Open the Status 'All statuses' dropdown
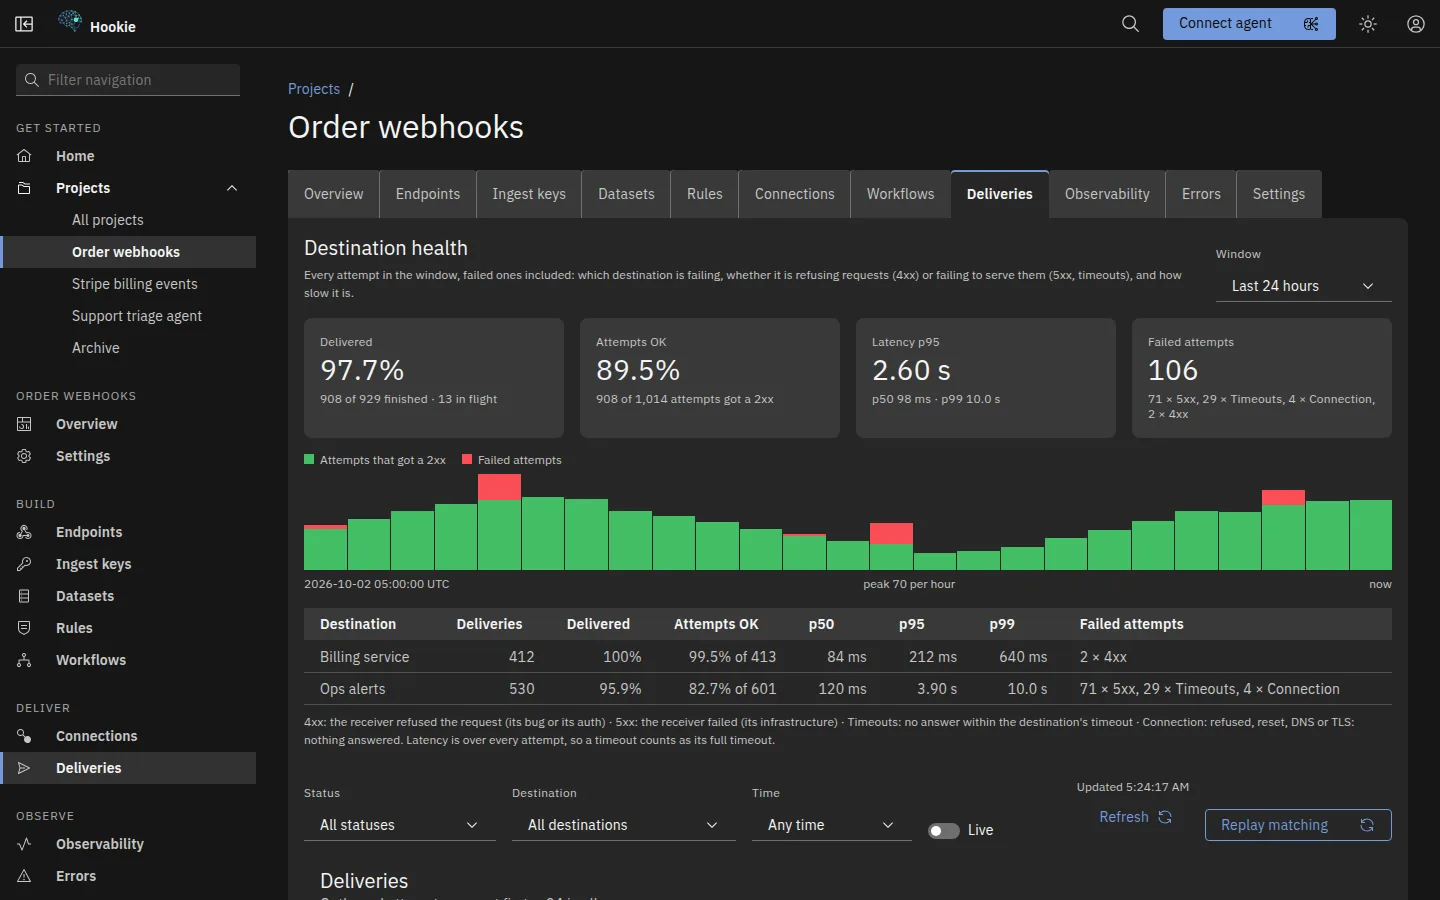This screenshot has width=1440, height=900. [x=400, y=825]
